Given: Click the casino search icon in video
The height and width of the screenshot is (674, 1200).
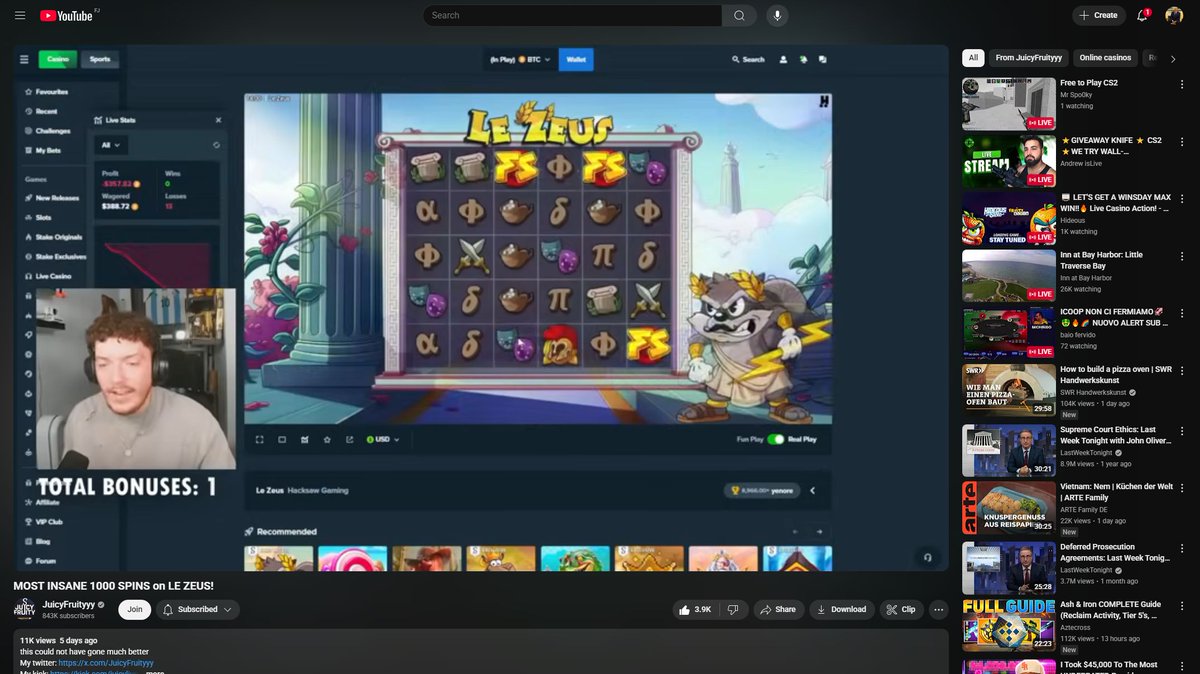Looking at the screenshot, I should click(x=736, y=60).
